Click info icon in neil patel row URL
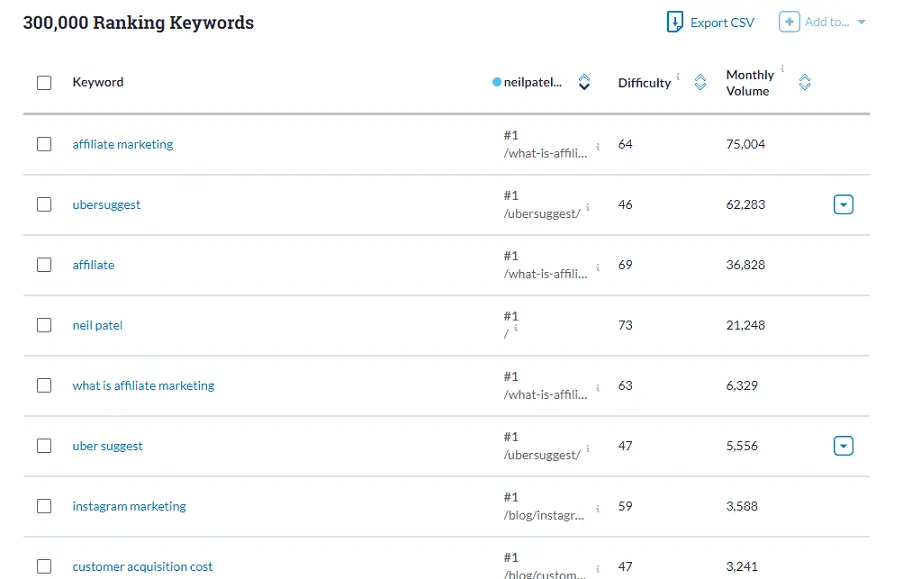 tap(516, 327)
